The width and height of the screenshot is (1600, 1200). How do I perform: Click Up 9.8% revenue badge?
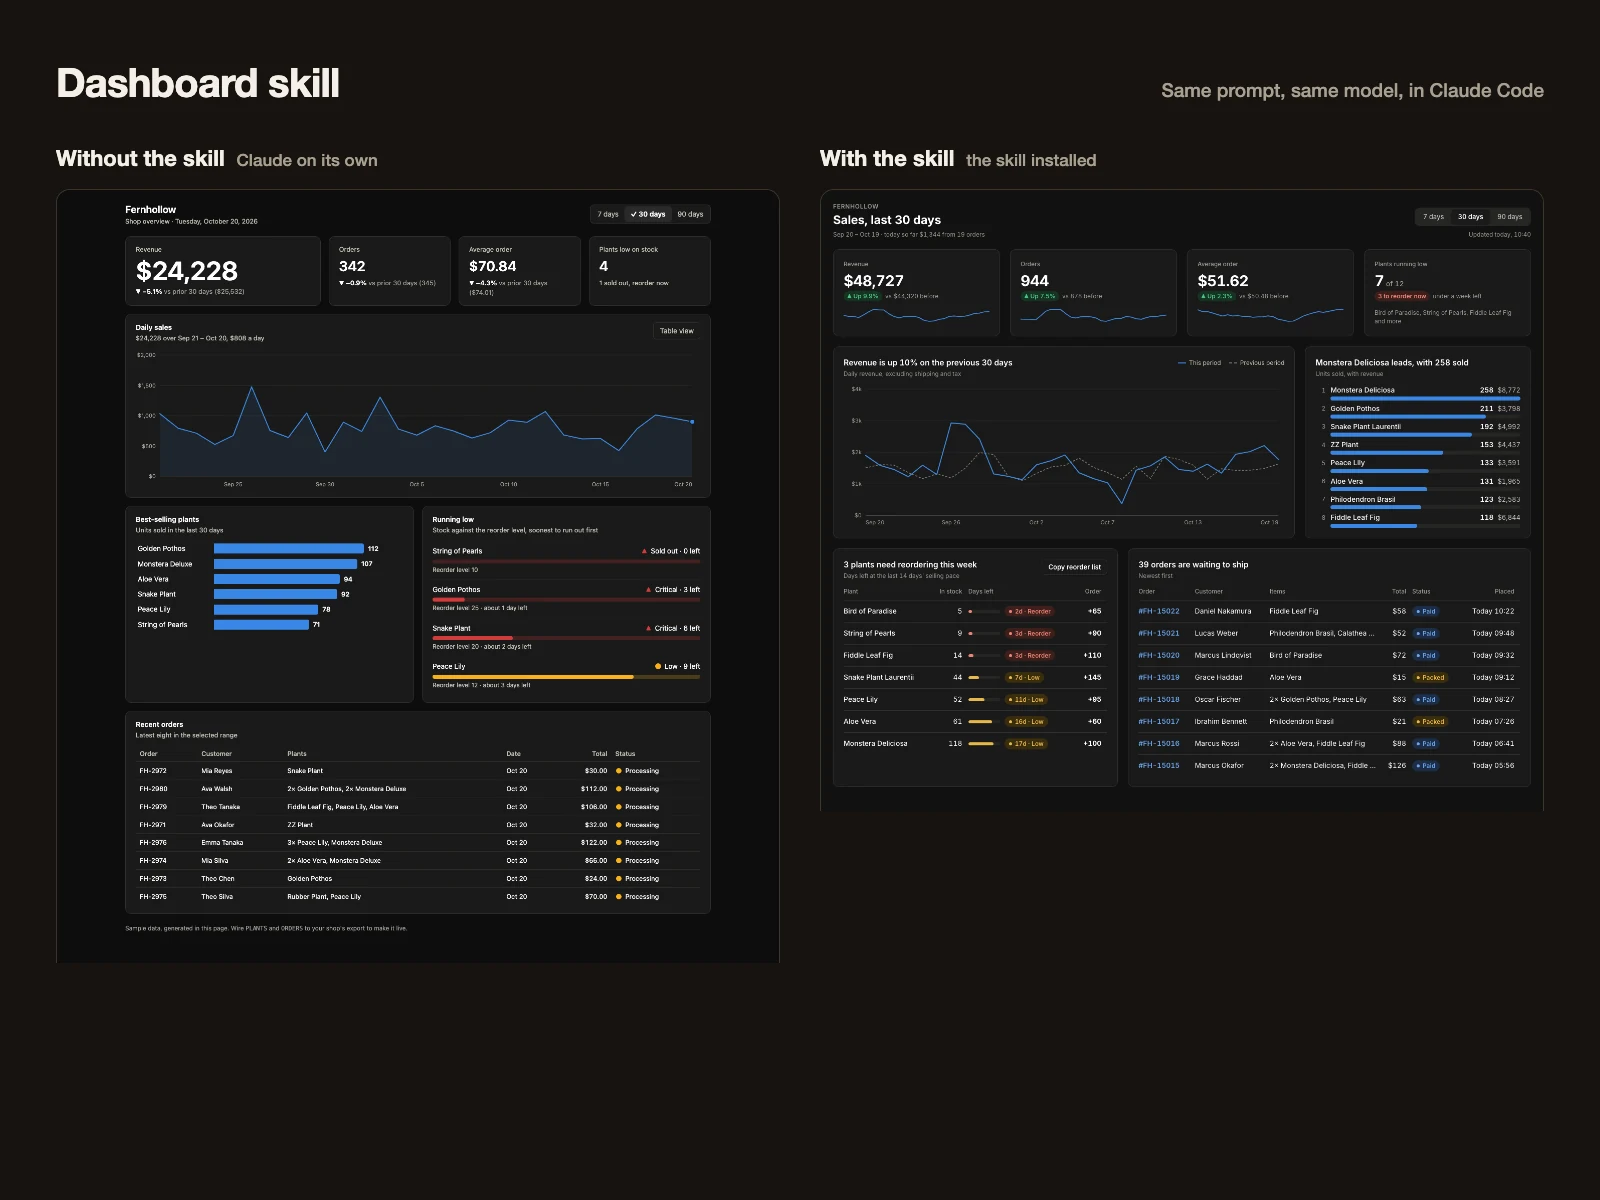(862, 296)
